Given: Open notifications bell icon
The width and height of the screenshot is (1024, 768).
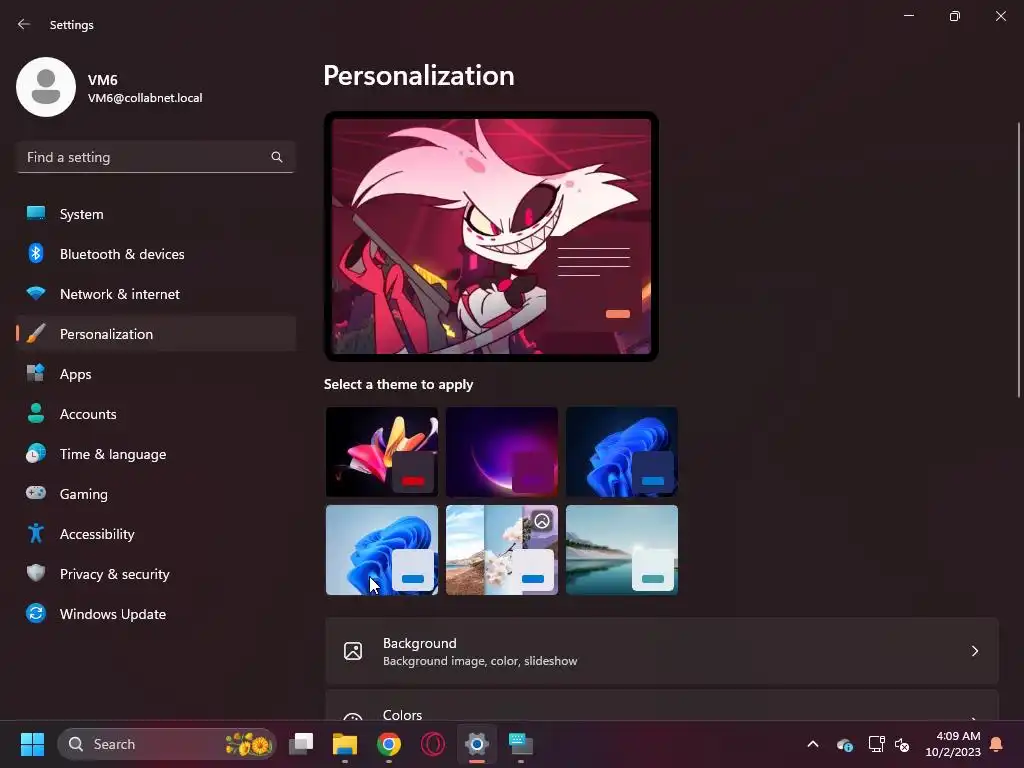Looking at the screenshot, I should pyautogui.click(x=997, y=744).
